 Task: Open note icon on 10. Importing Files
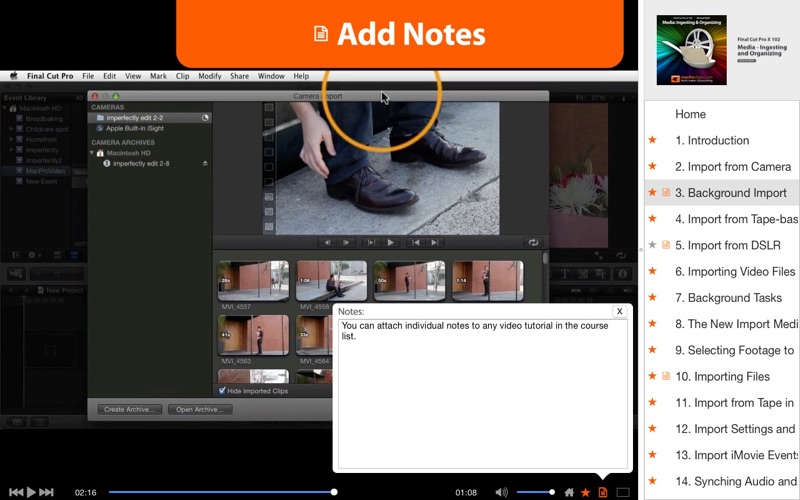coord(666,376)
